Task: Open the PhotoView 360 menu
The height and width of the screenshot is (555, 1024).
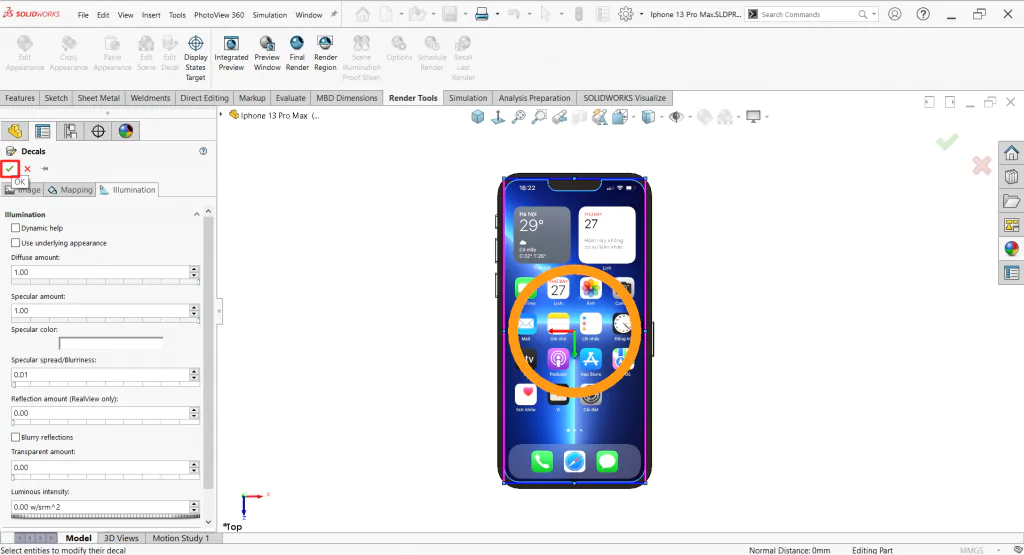Action: pos(219,14)
